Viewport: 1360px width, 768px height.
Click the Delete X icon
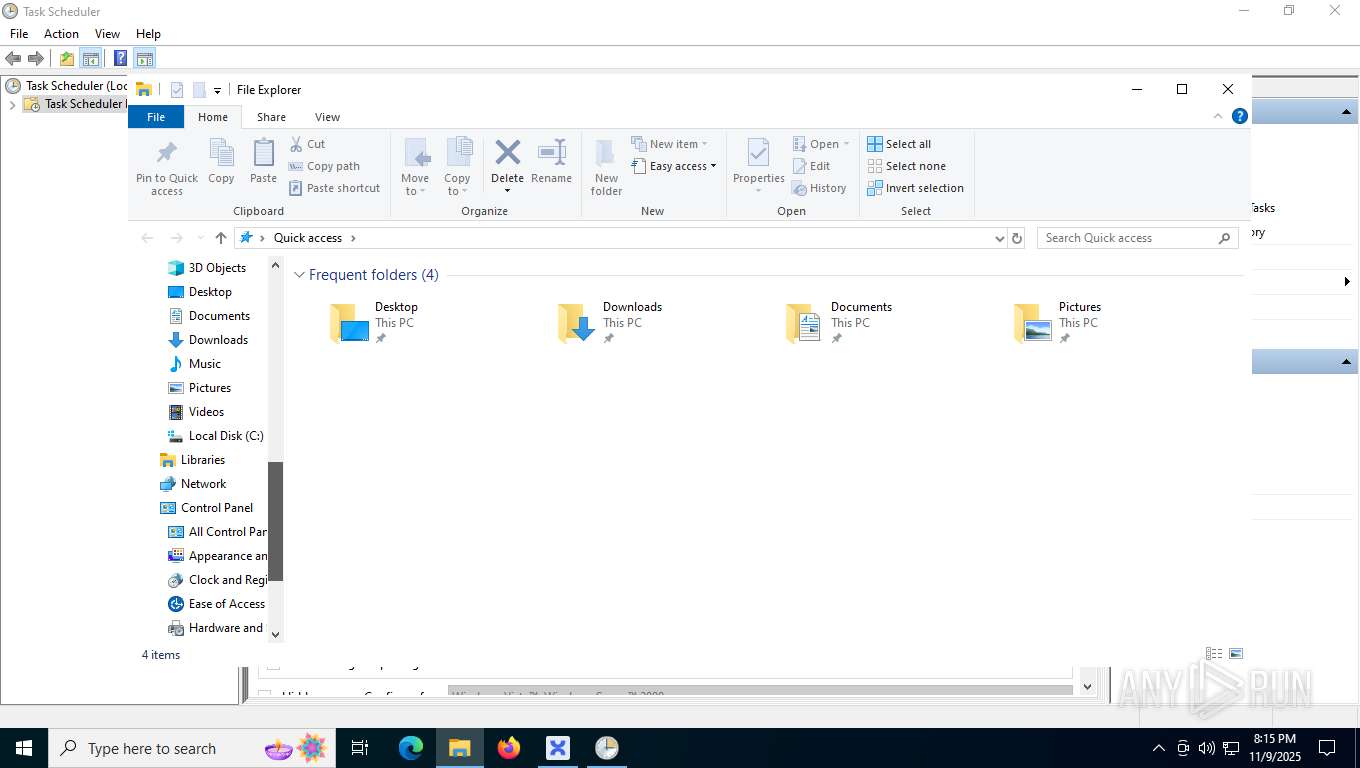click(507, 153)
